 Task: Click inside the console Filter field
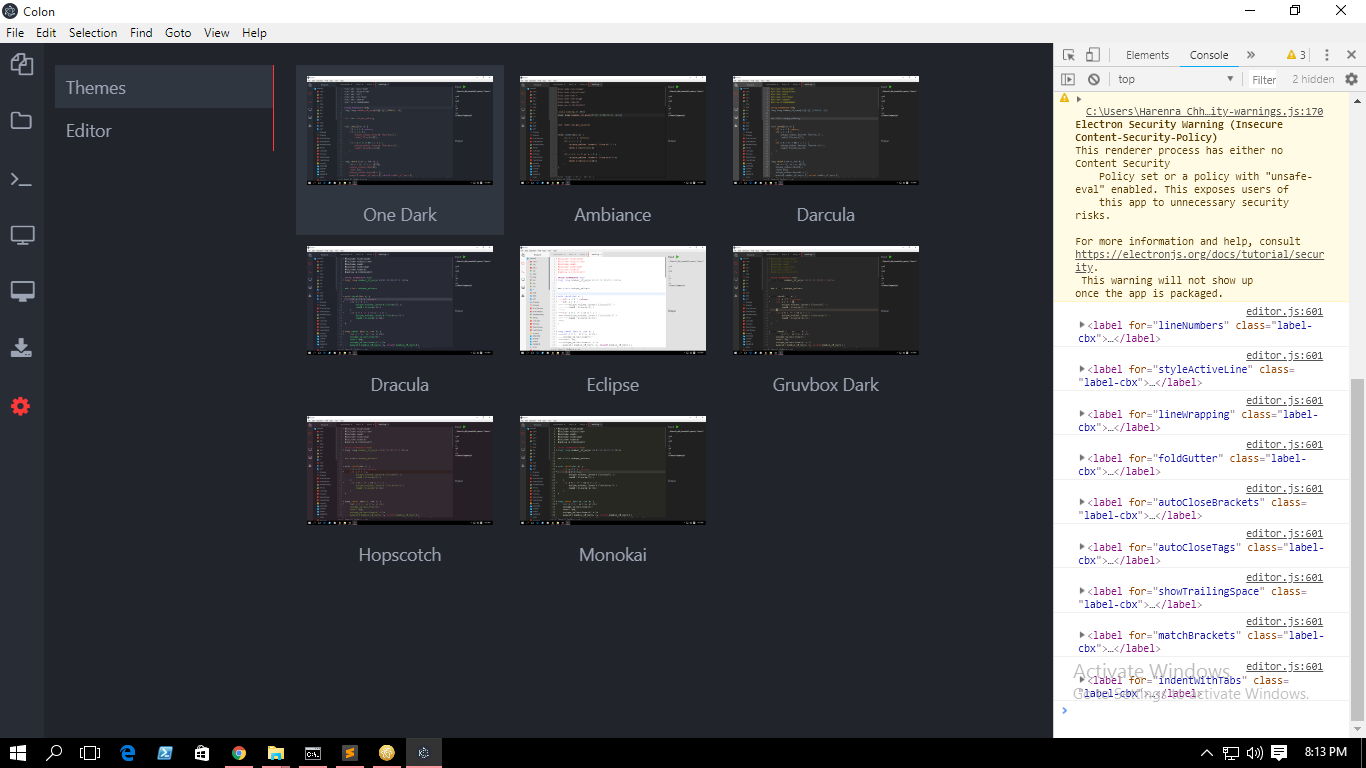1264,78
